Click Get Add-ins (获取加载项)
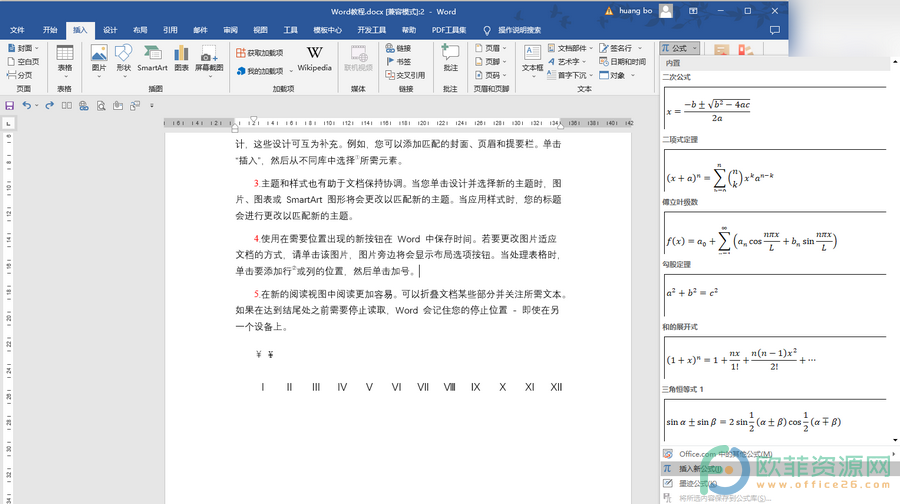The image size is (900, 504). (260, 53)
